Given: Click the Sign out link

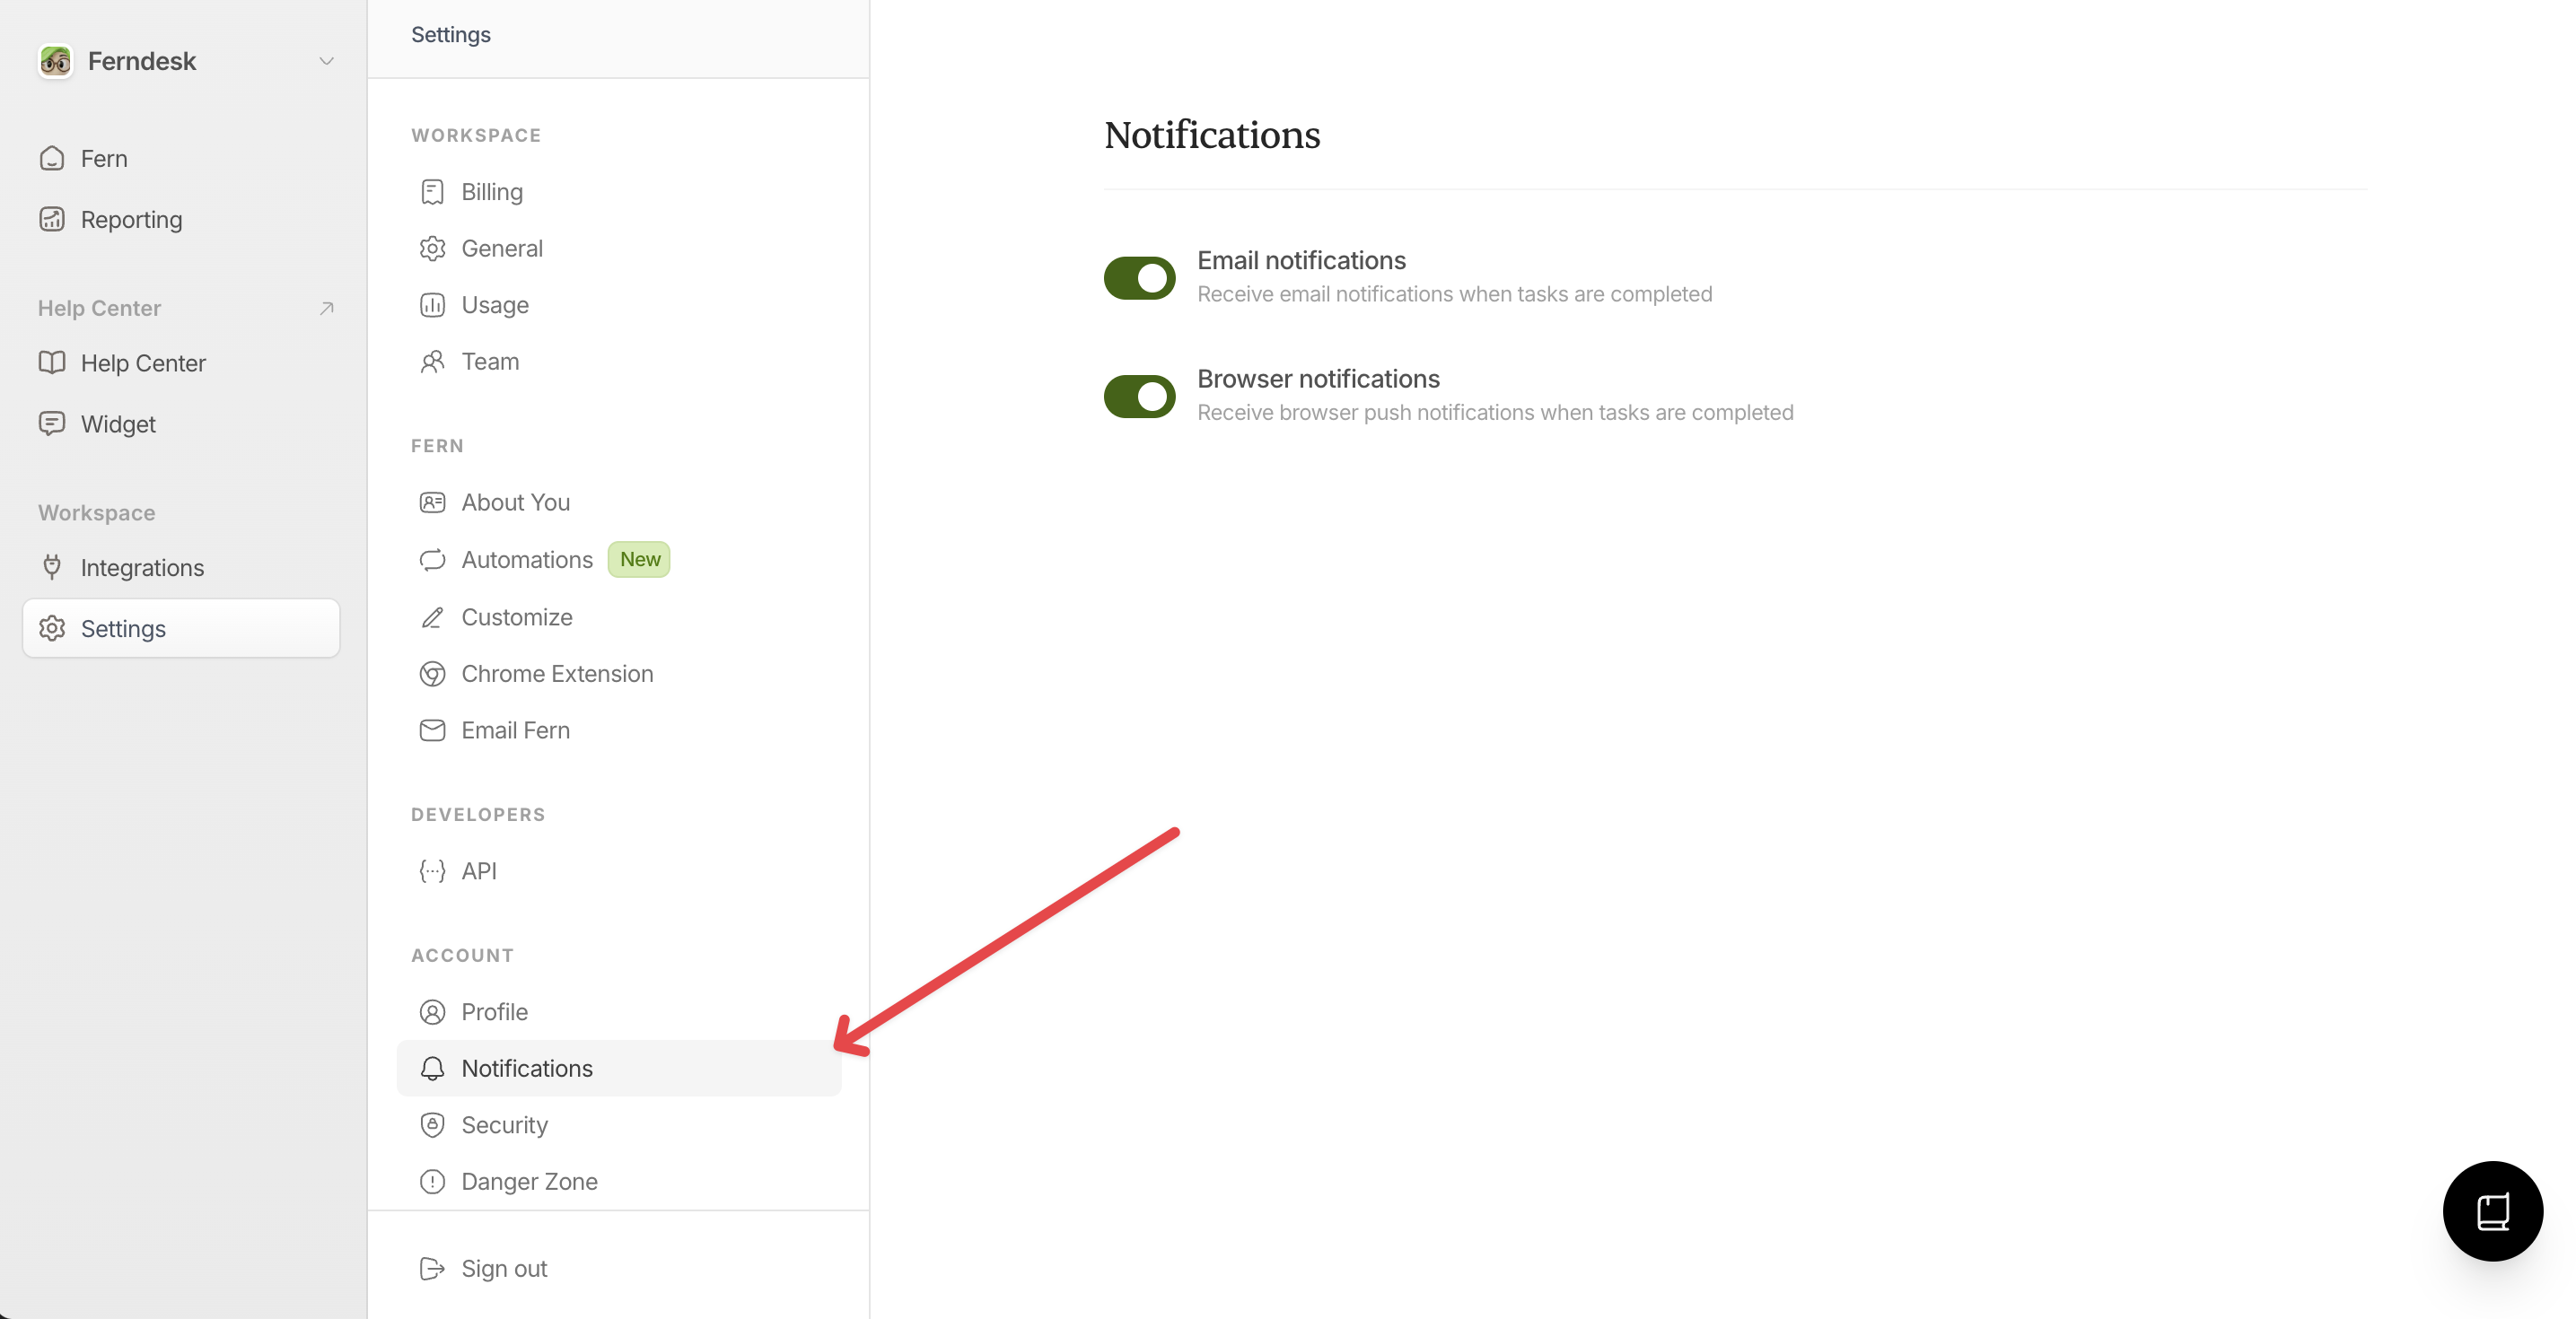Looking at the screenshot, I should click(503, 1269).
